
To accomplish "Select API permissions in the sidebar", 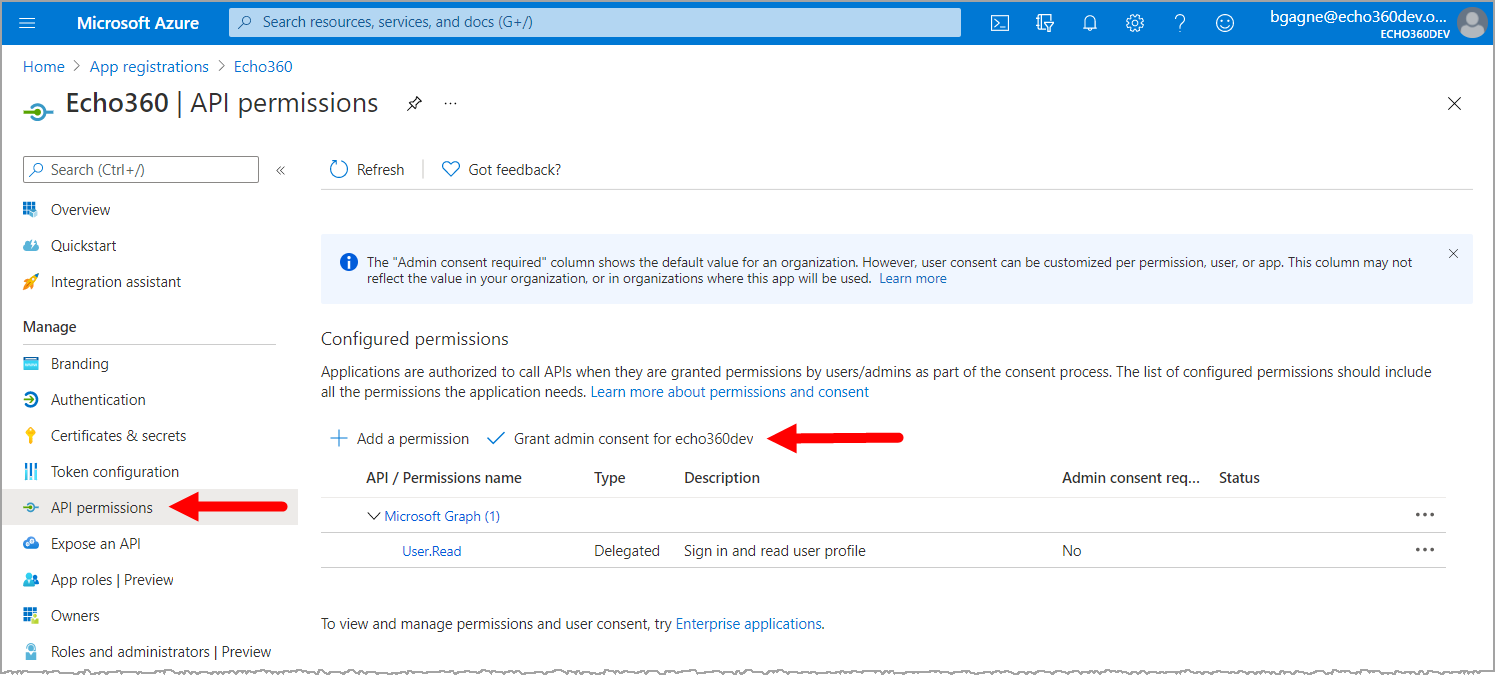I will (149, 508).
